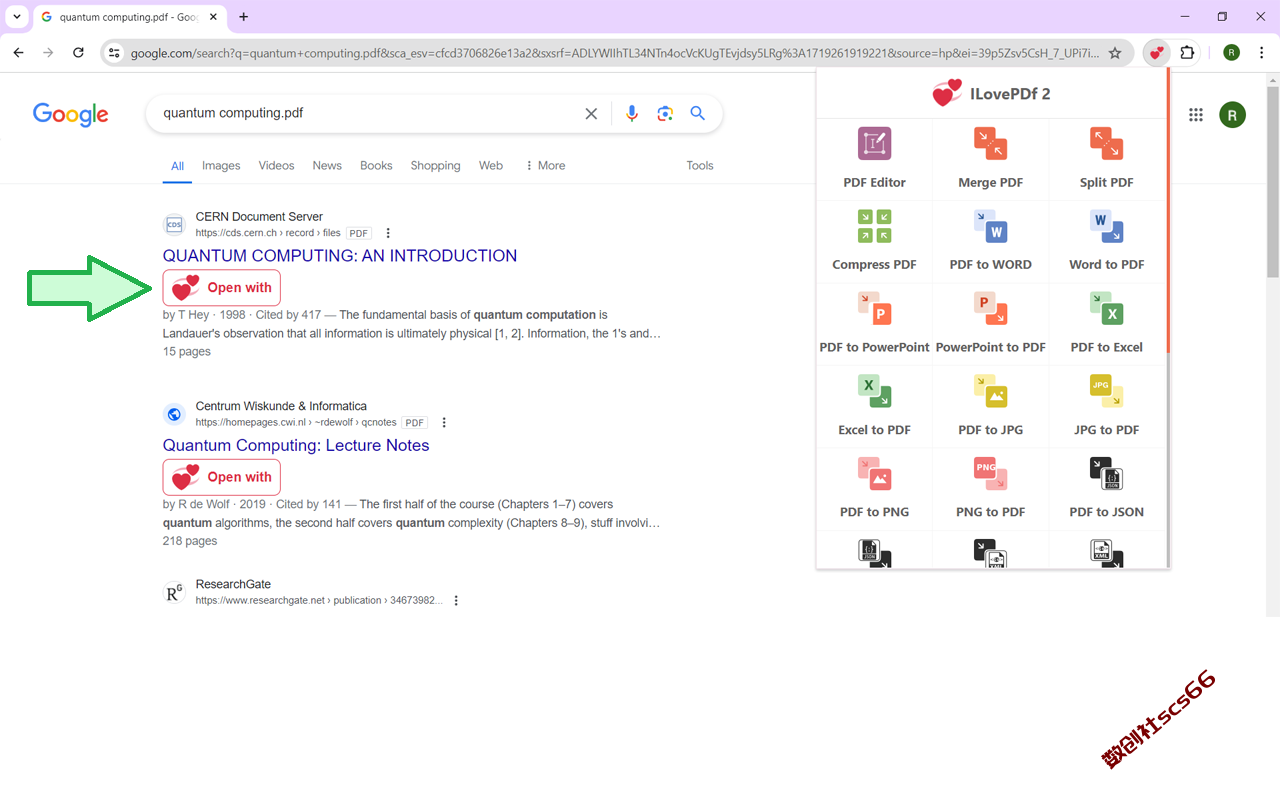Switch to the Books tab
The image size is (1280, 800).
[x=376, y=166]
